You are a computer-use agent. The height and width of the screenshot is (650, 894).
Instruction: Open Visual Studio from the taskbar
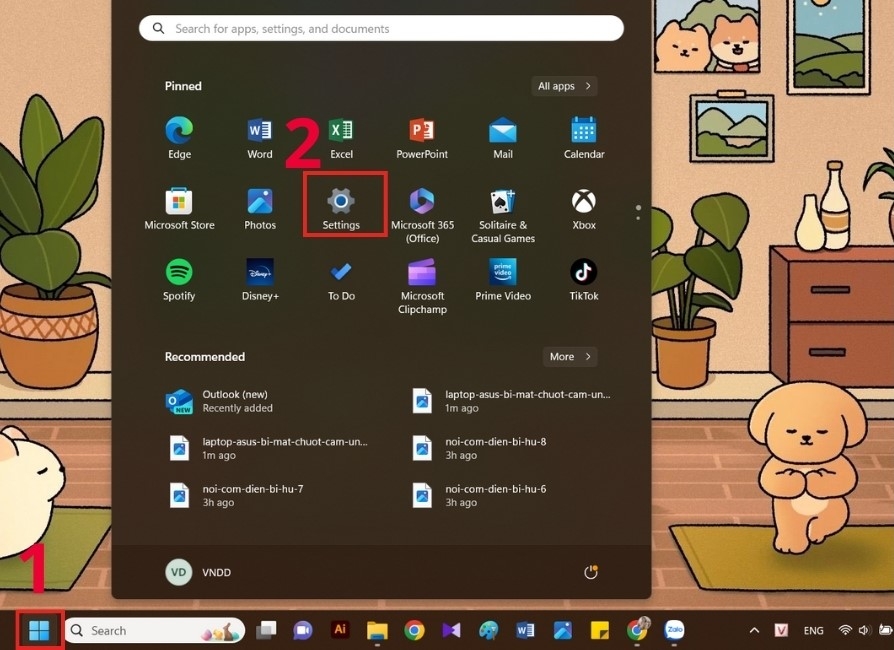pyautogui.click(x=451, y=630)
